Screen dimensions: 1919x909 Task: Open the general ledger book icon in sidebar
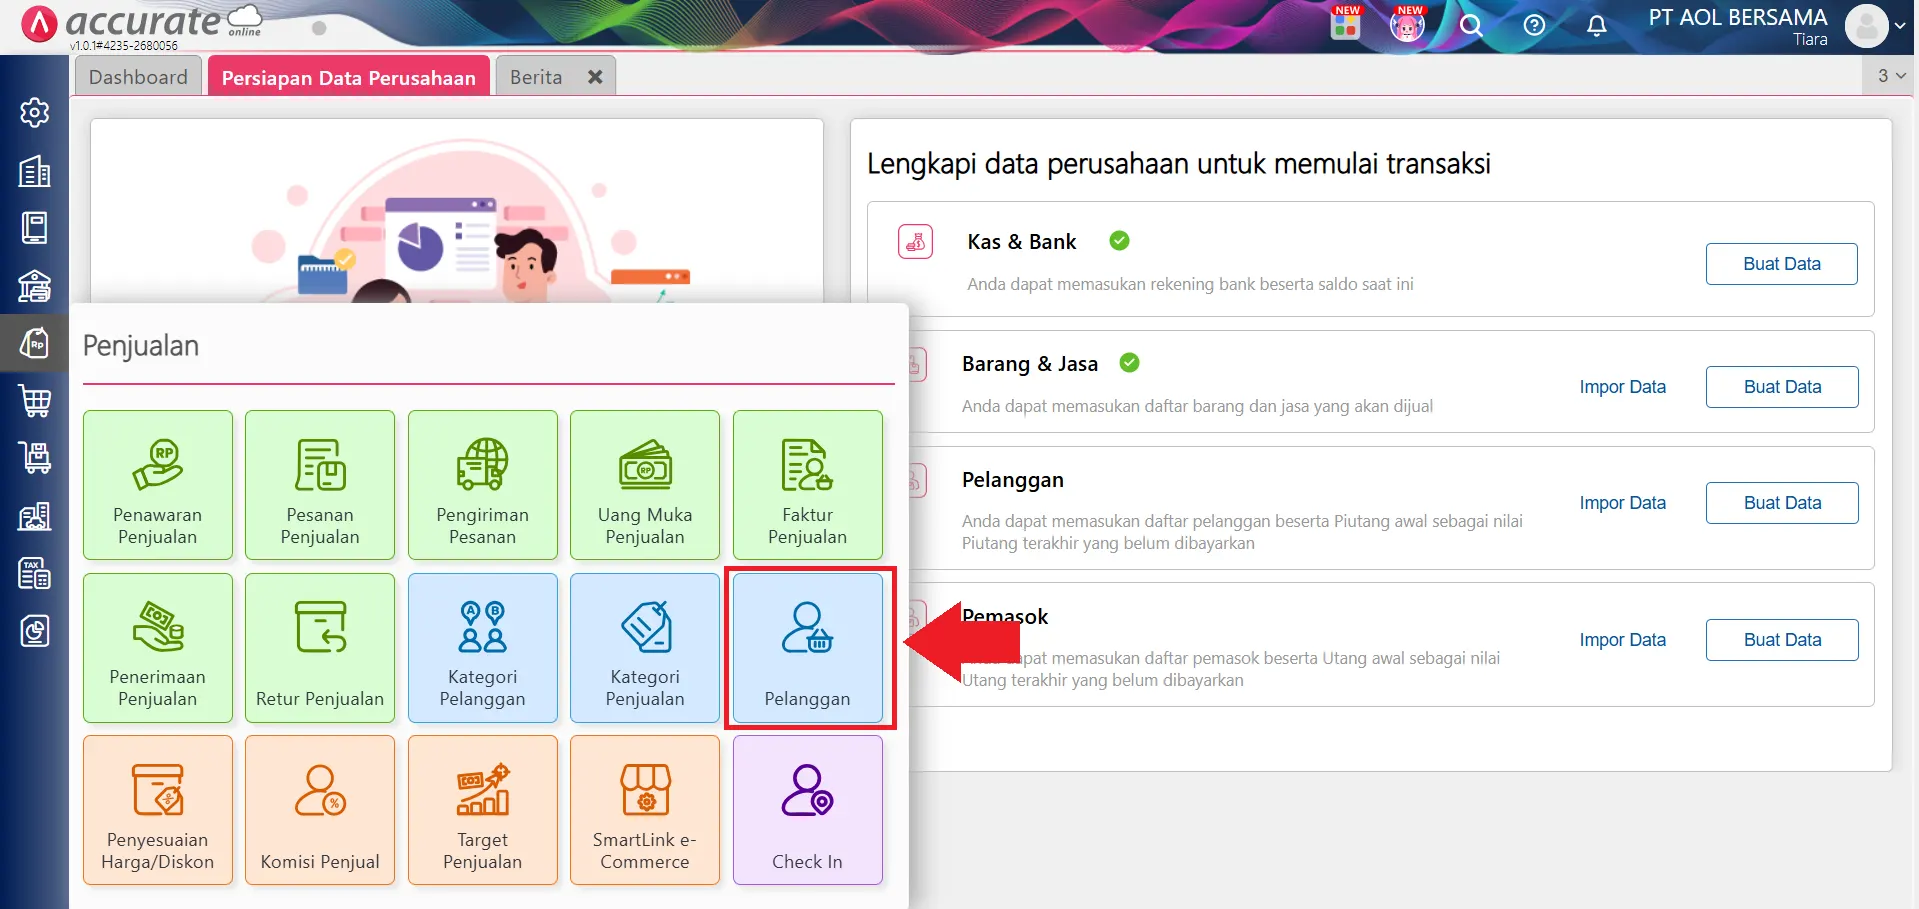[35, 228]
